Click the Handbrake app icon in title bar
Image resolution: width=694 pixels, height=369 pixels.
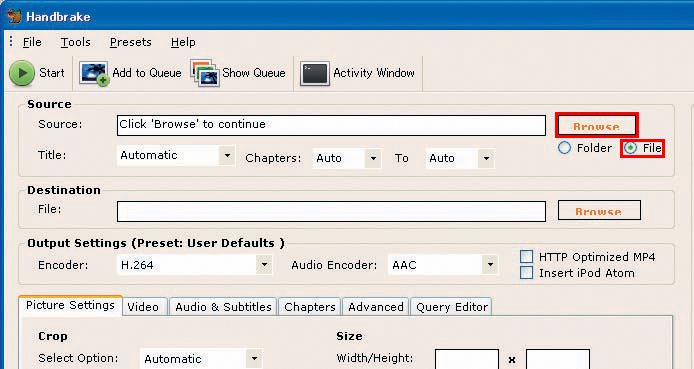pyautogui.click(x=14, y=16)
